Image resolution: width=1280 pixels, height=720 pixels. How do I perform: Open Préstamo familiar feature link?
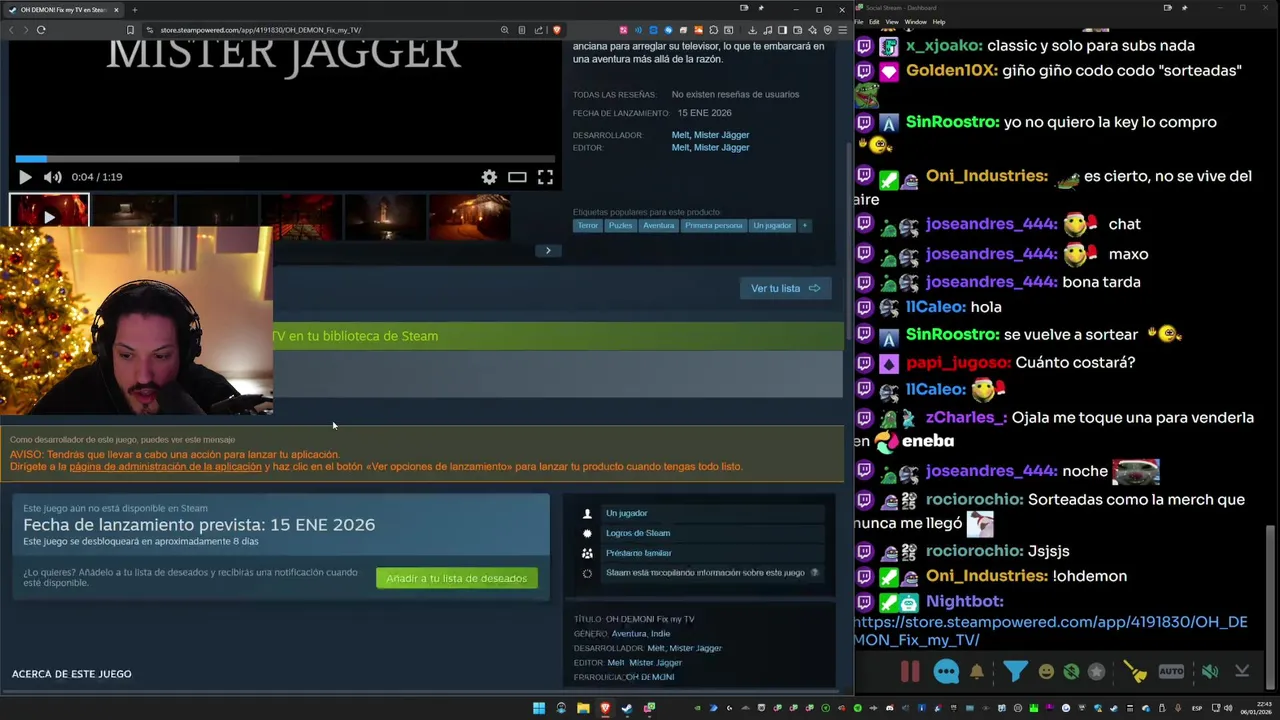coord(639,553)
